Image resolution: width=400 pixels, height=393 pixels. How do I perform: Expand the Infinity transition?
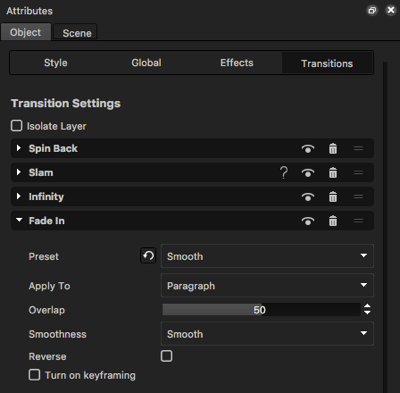pos(19,196)
